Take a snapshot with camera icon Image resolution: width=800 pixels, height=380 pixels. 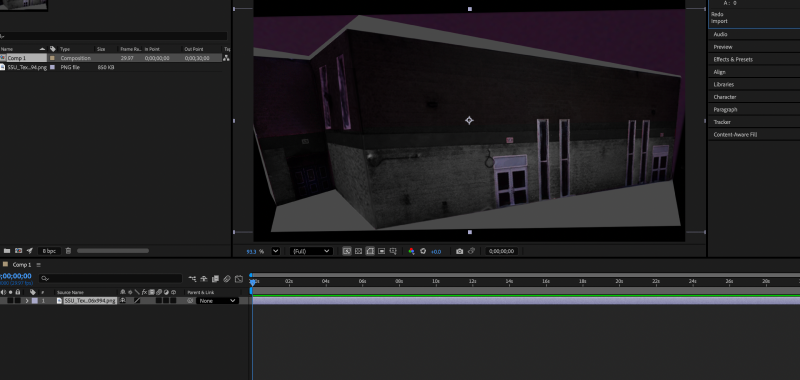click(x=460, y=251)
